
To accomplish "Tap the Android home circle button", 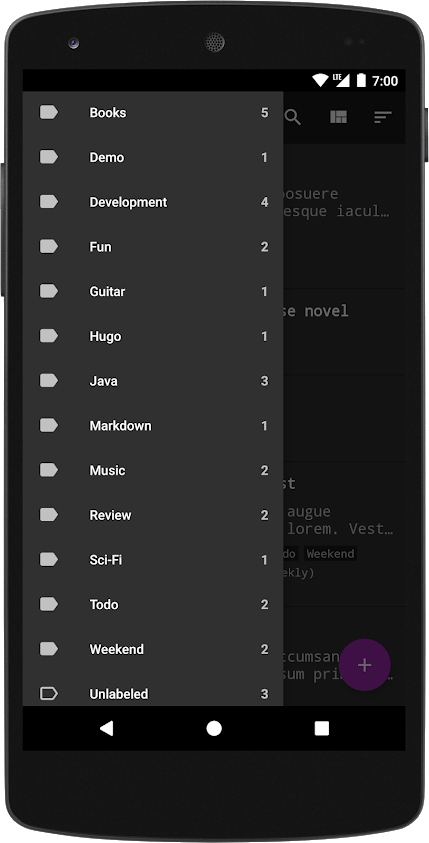I will (x=214, y=728).
